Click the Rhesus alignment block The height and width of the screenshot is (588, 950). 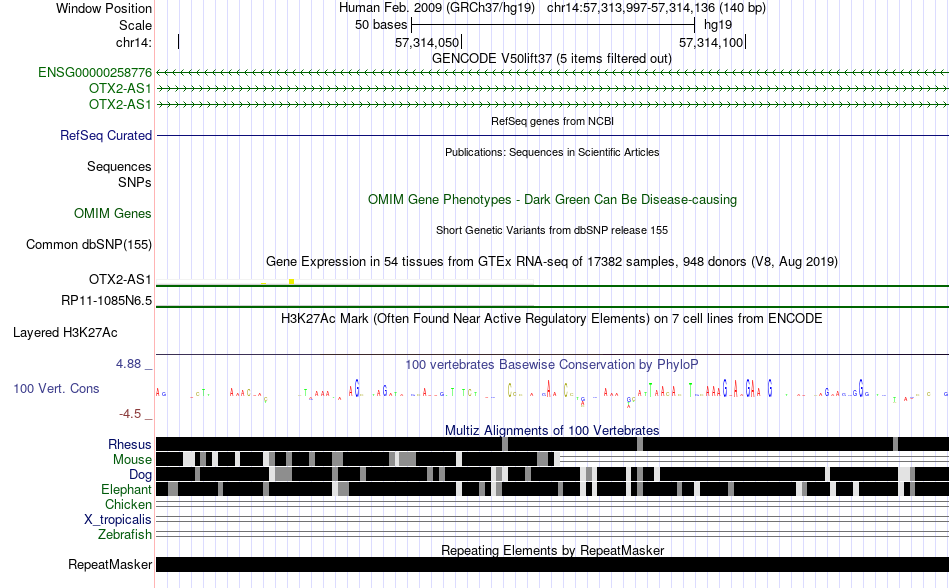(x=552, y=444)
